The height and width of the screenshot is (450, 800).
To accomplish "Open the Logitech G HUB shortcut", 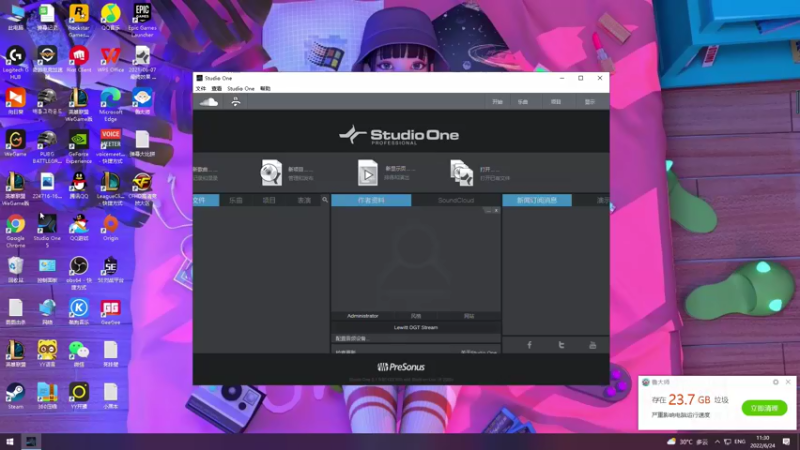I will click(x=15, y=62).
